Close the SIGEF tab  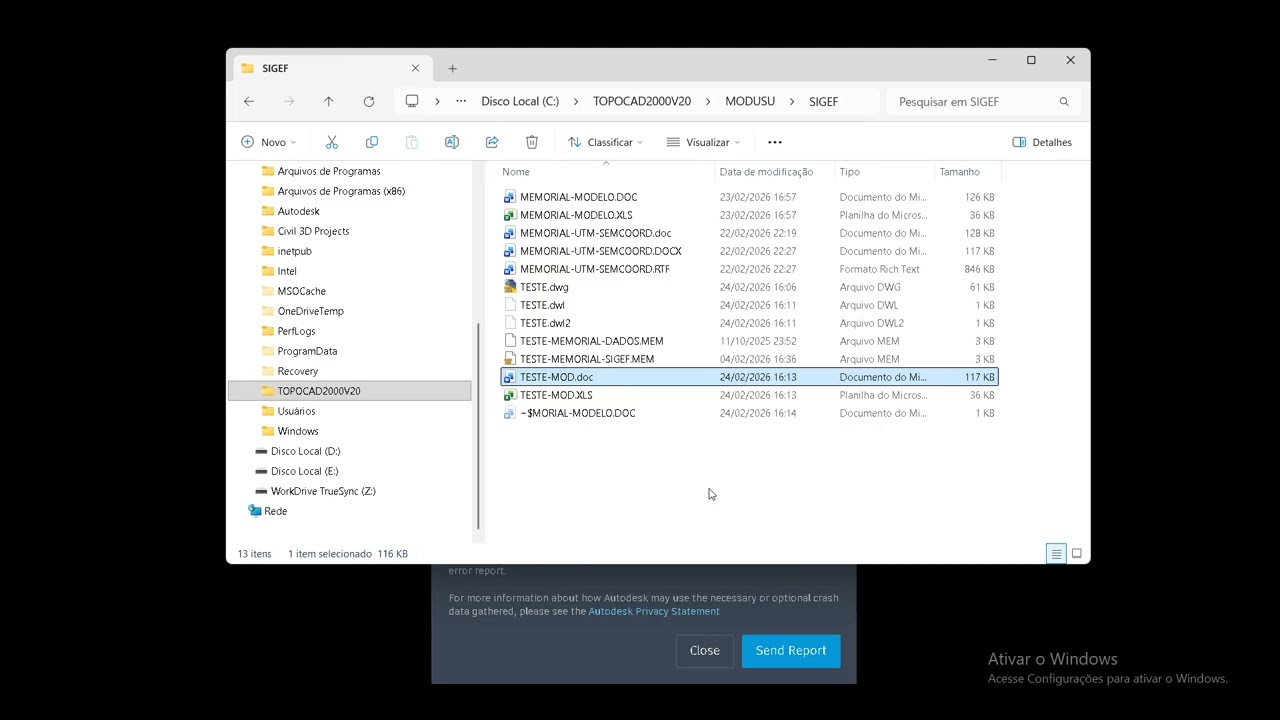point(415,68)
